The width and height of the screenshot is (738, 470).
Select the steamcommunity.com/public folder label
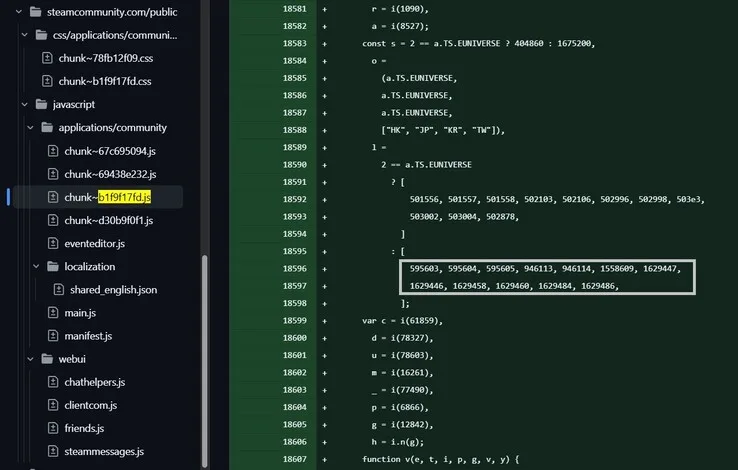point(112,12)
